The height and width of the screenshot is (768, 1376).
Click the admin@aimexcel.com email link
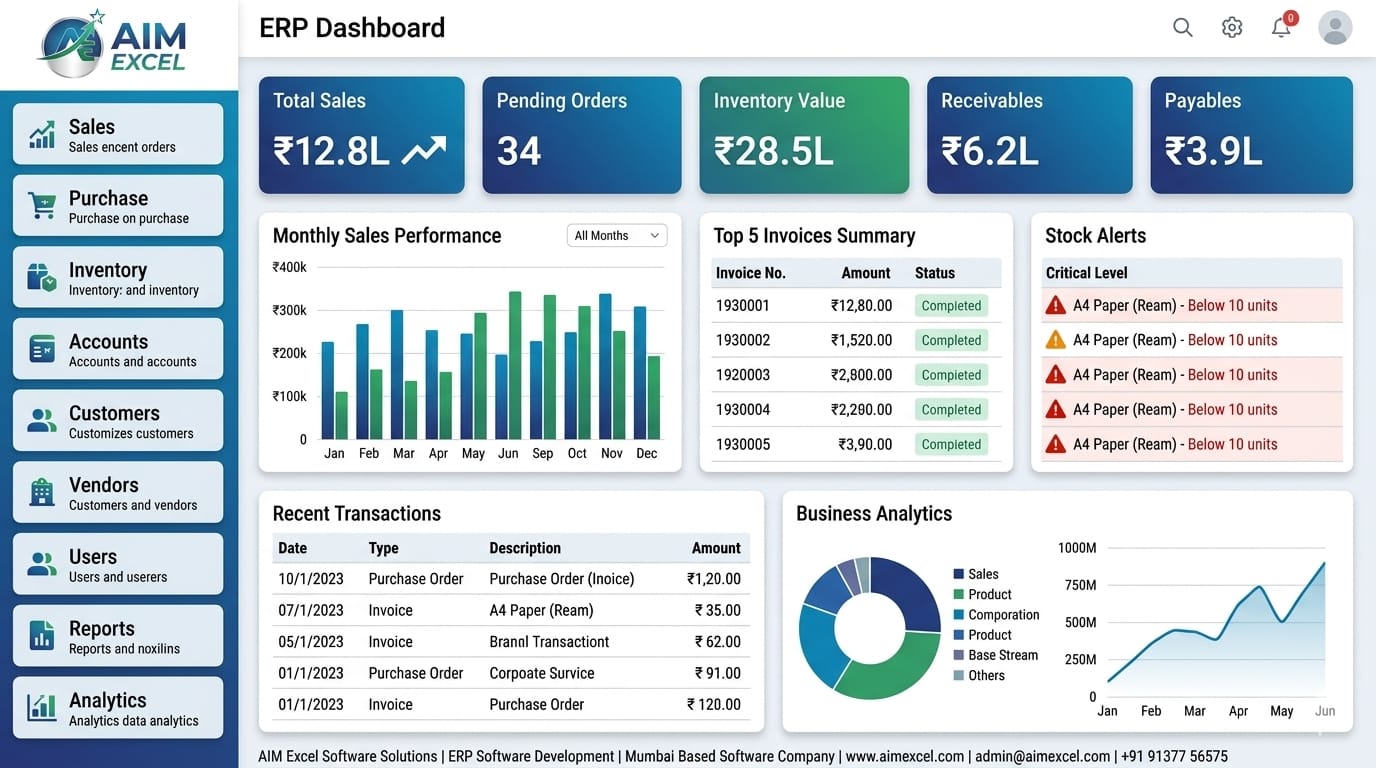1043,756
